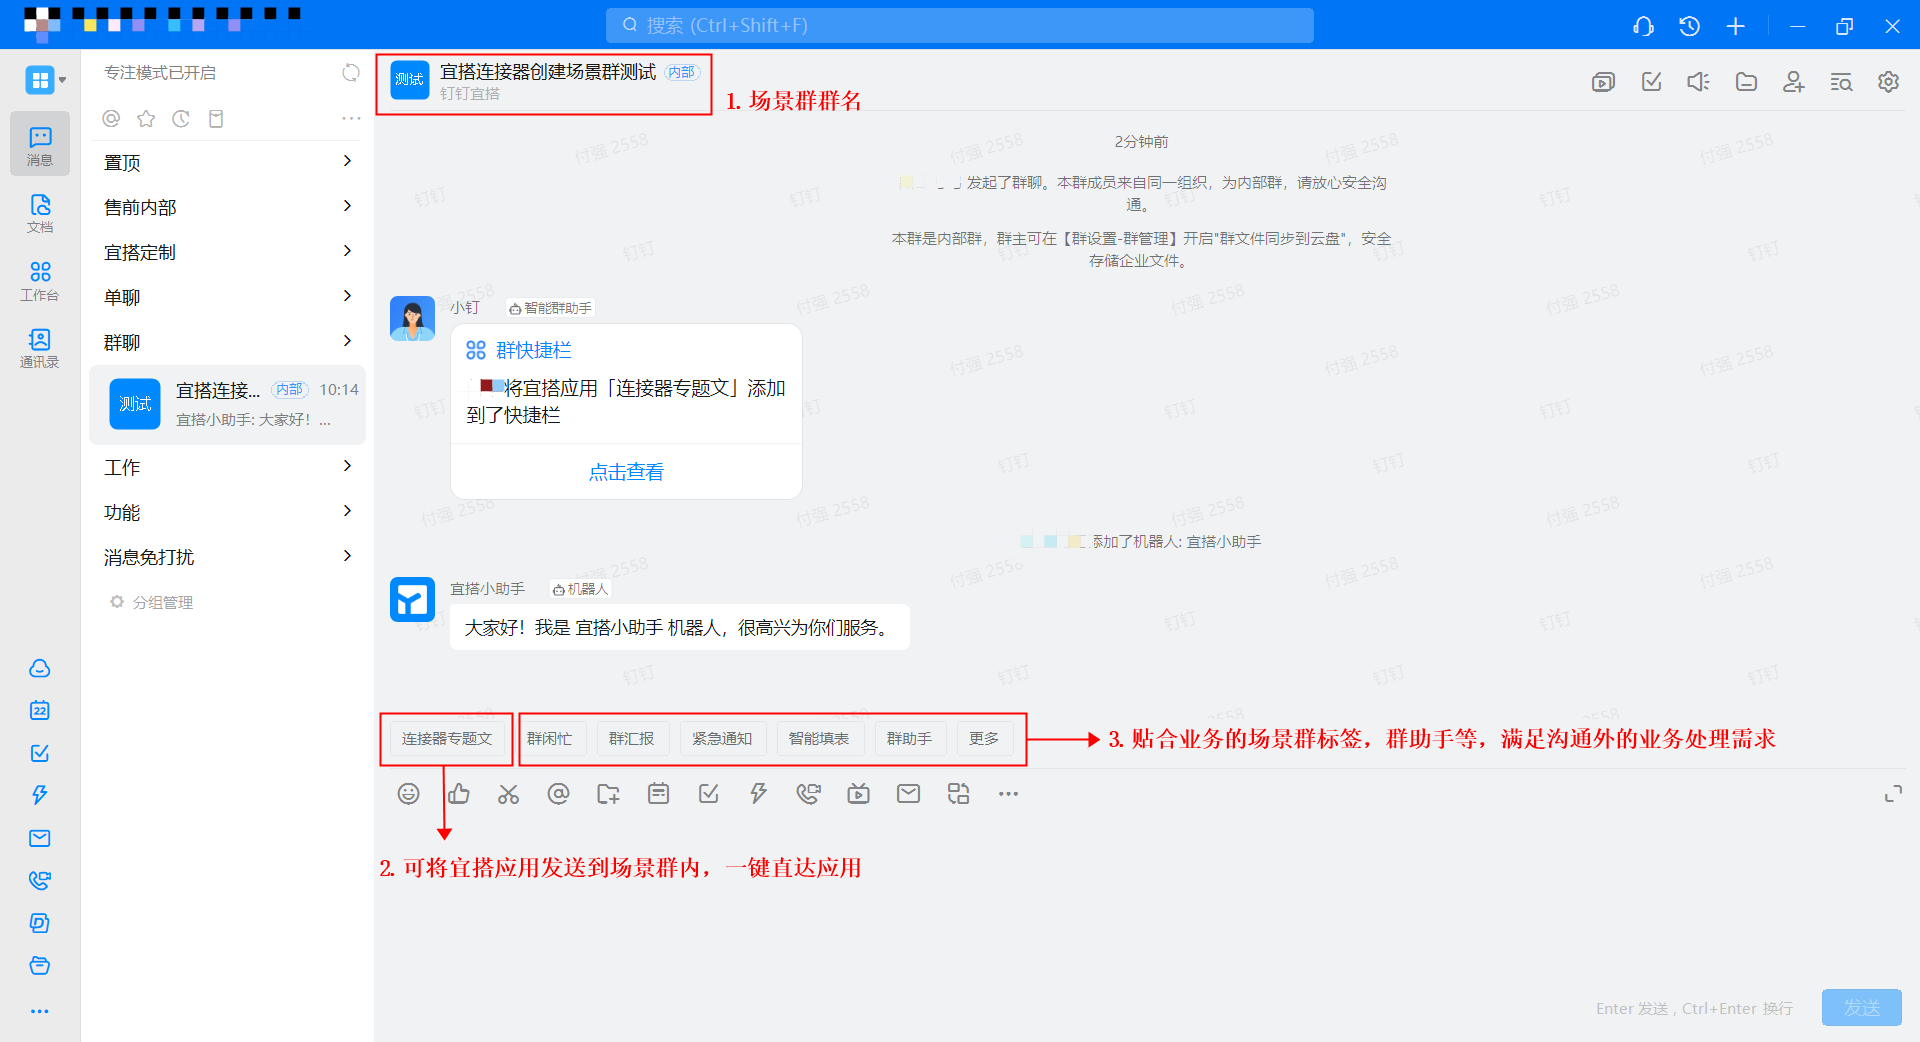Open the group files folder icon
The height and width of the screenshot is (1042, 1920).
[x=1746, y=82]
